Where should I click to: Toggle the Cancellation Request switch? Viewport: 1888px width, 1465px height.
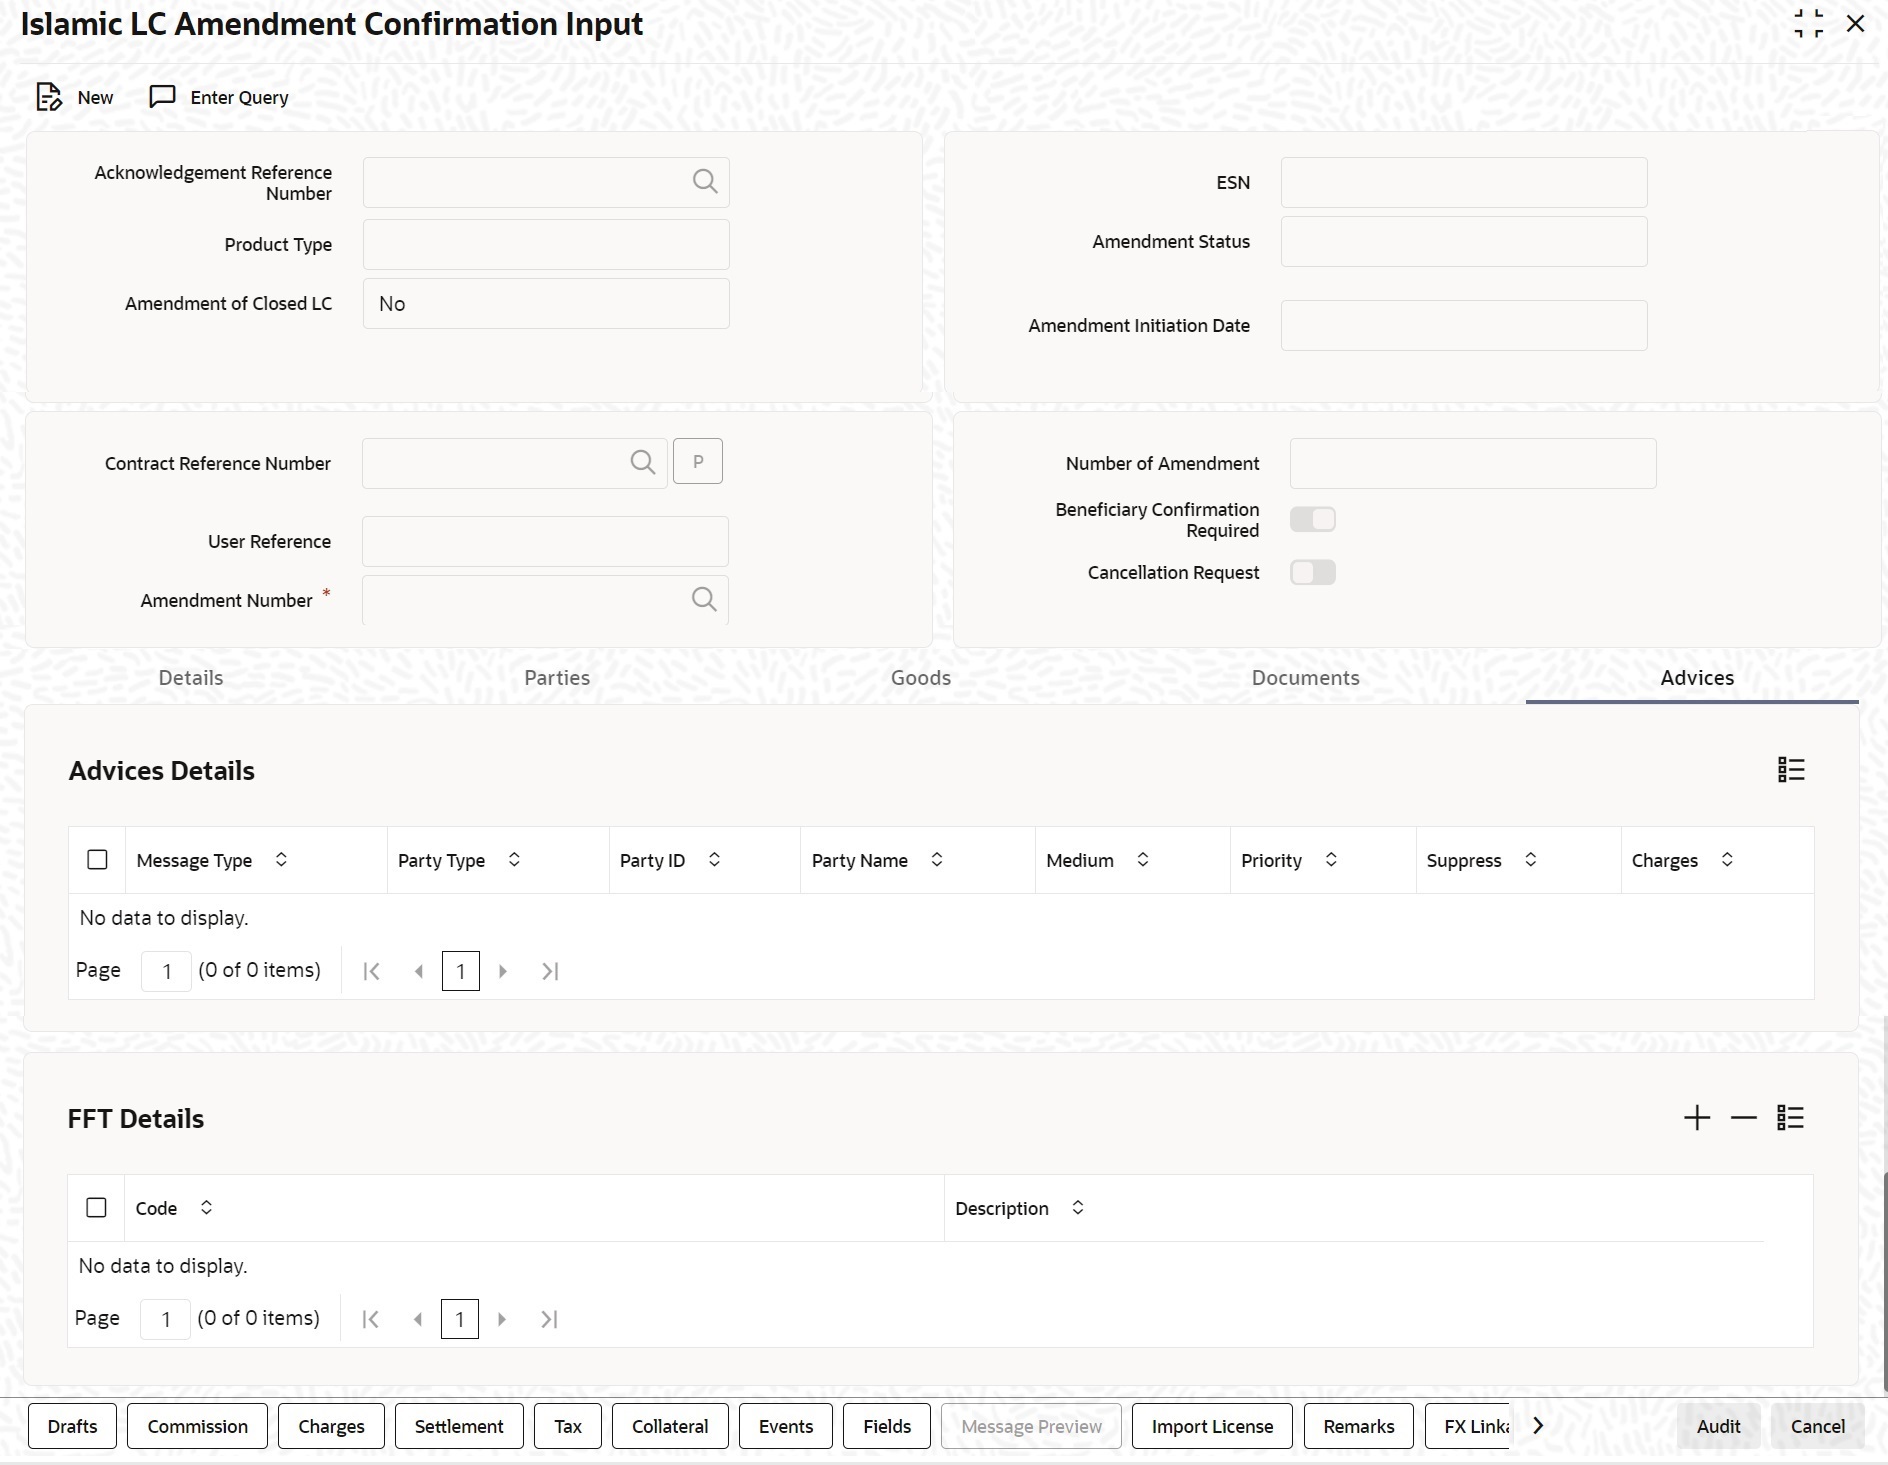pyautogui.click(x=1313, y=572)
